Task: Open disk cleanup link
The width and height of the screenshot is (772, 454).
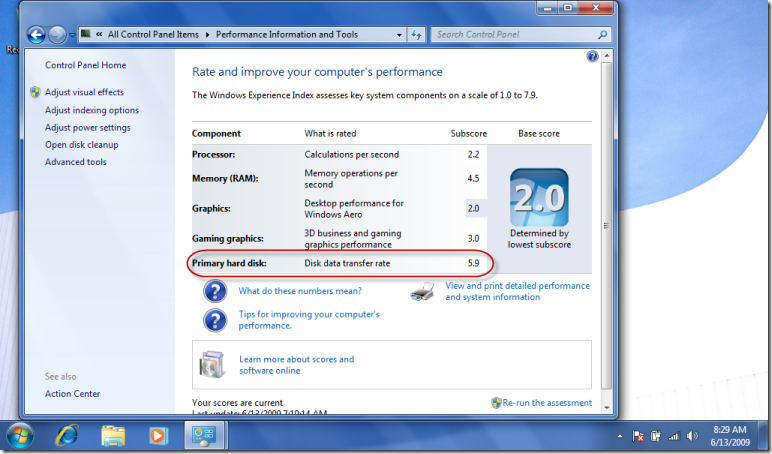Action: pos(82,144)
